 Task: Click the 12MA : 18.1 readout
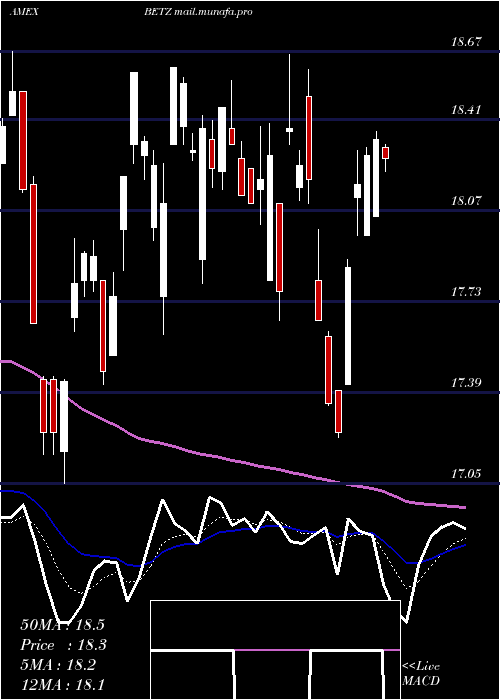[62, 684]
